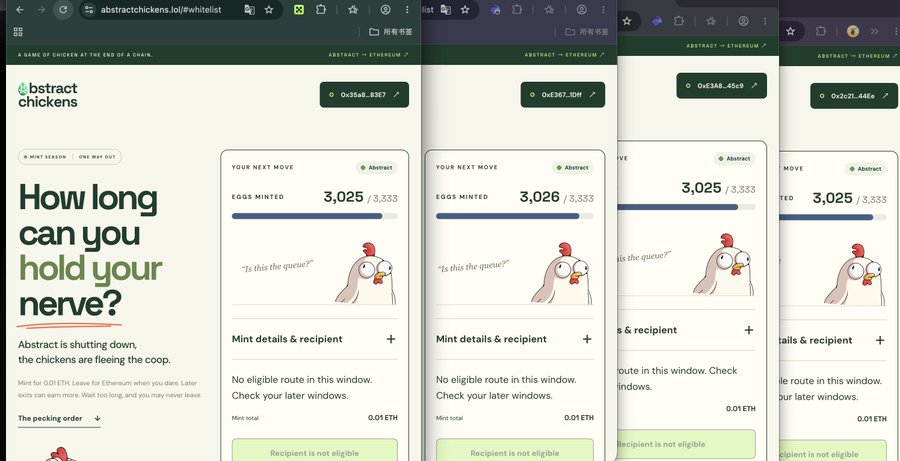Open the 0xE367…1Dff wallet button
This screenshot has height=461, width=900.
pos(562,95)
